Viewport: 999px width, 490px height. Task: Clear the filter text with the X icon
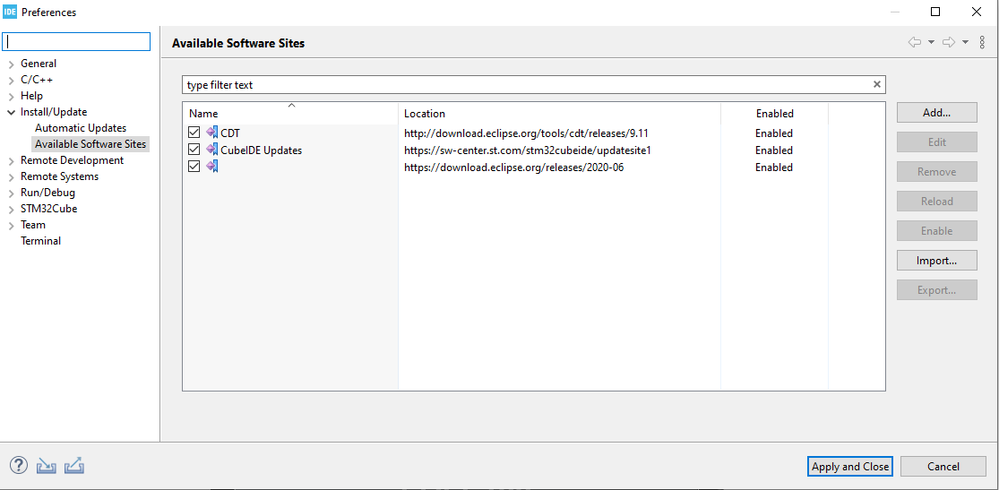pos(877,84)
